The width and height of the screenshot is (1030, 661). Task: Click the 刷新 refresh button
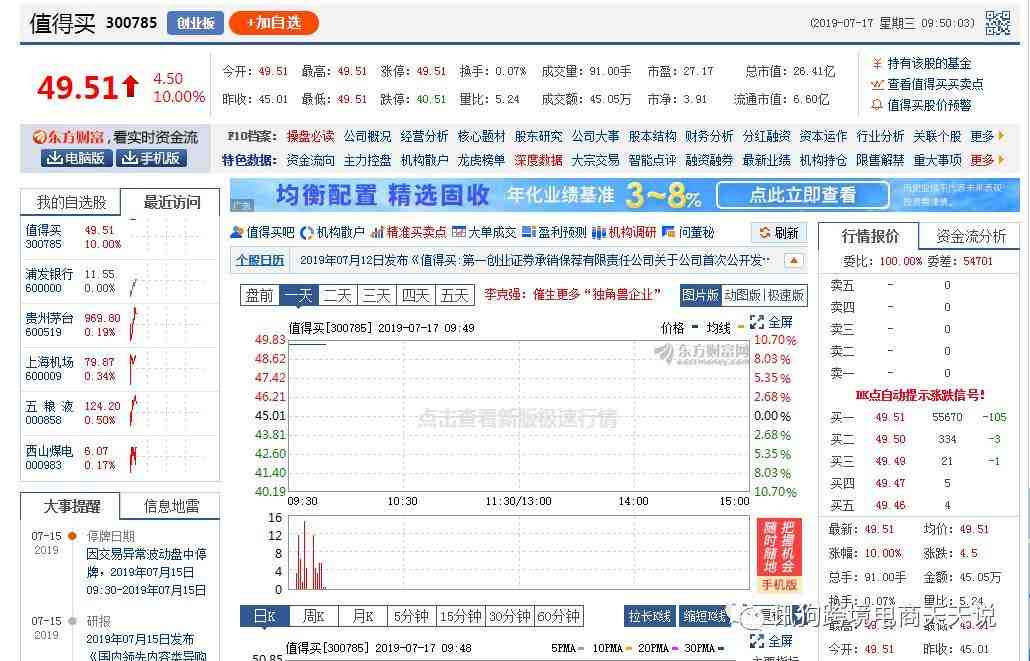(x=779, y=233)
